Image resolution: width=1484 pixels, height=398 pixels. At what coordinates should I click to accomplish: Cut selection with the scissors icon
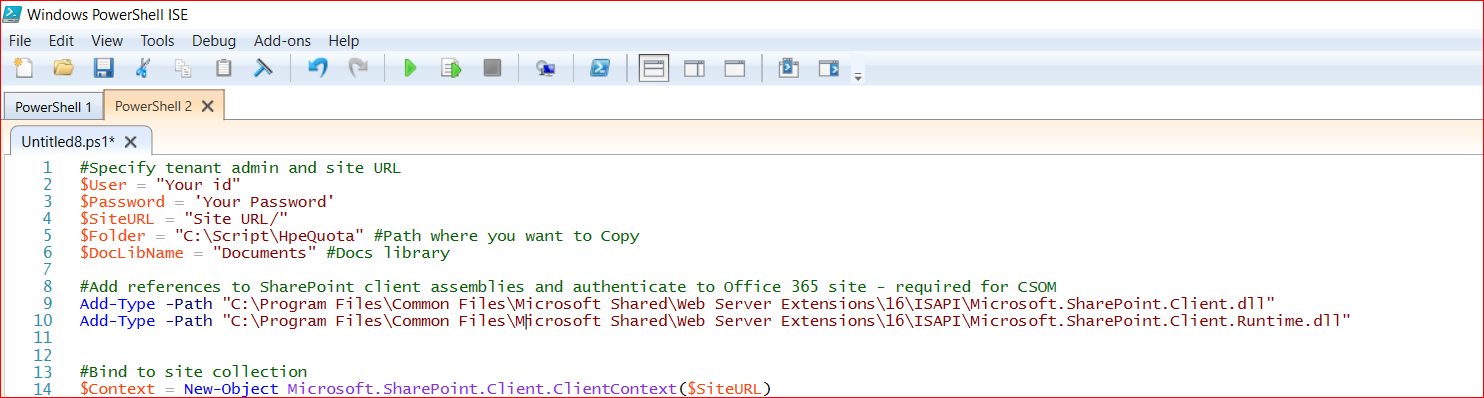point(143,69)
